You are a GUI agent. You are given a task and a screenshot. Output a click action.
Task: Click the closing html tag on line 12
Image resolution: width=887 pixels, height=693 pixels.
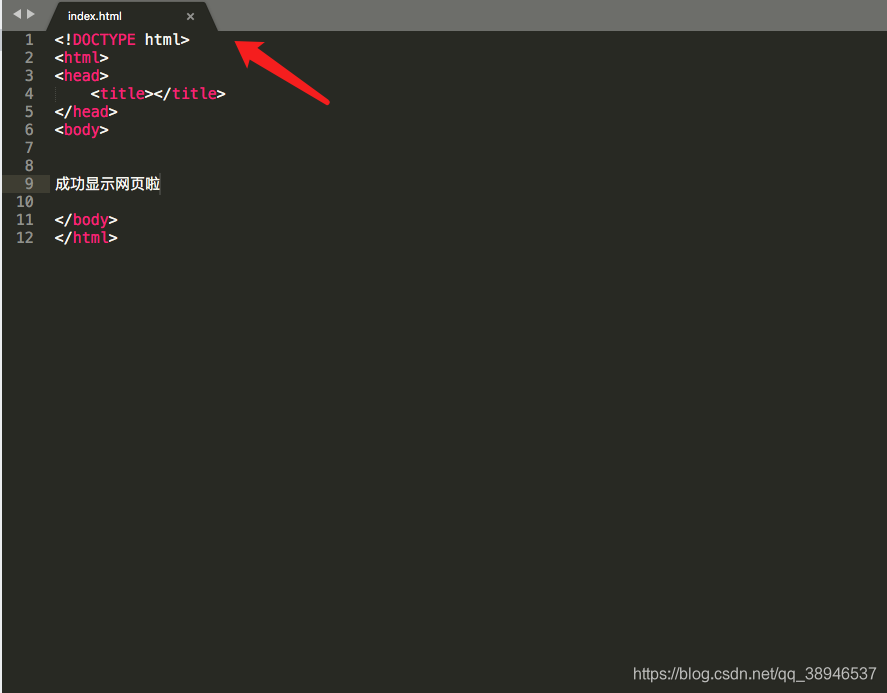(86, 238)
